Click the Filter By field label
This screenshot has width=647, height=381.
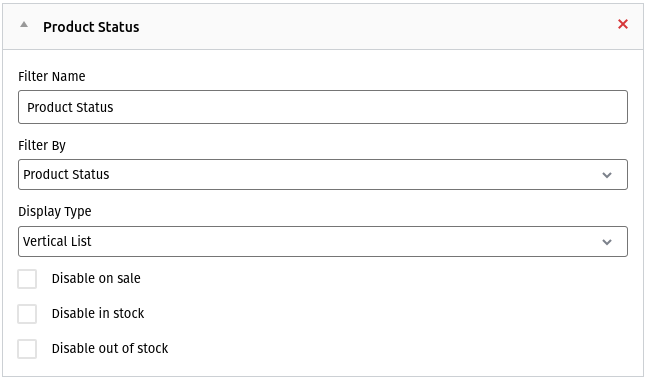coord(42,146)
